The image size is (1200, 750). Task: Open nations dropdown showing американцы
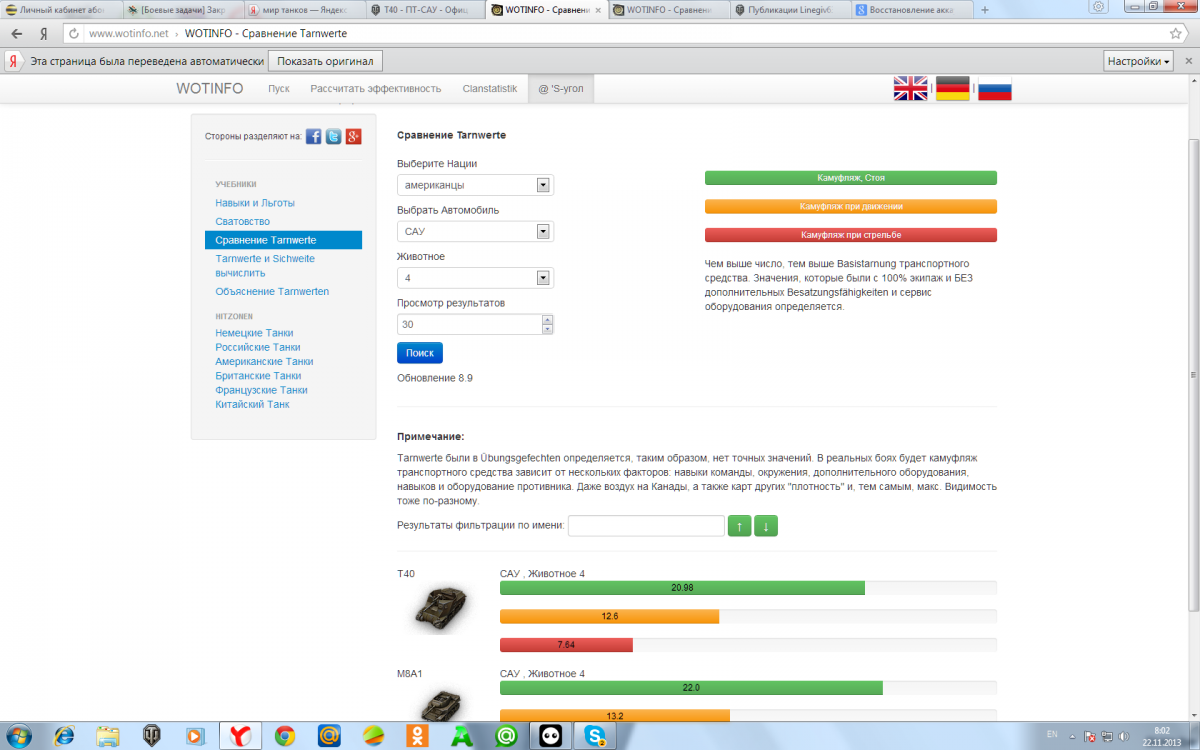tap(475, 185)
